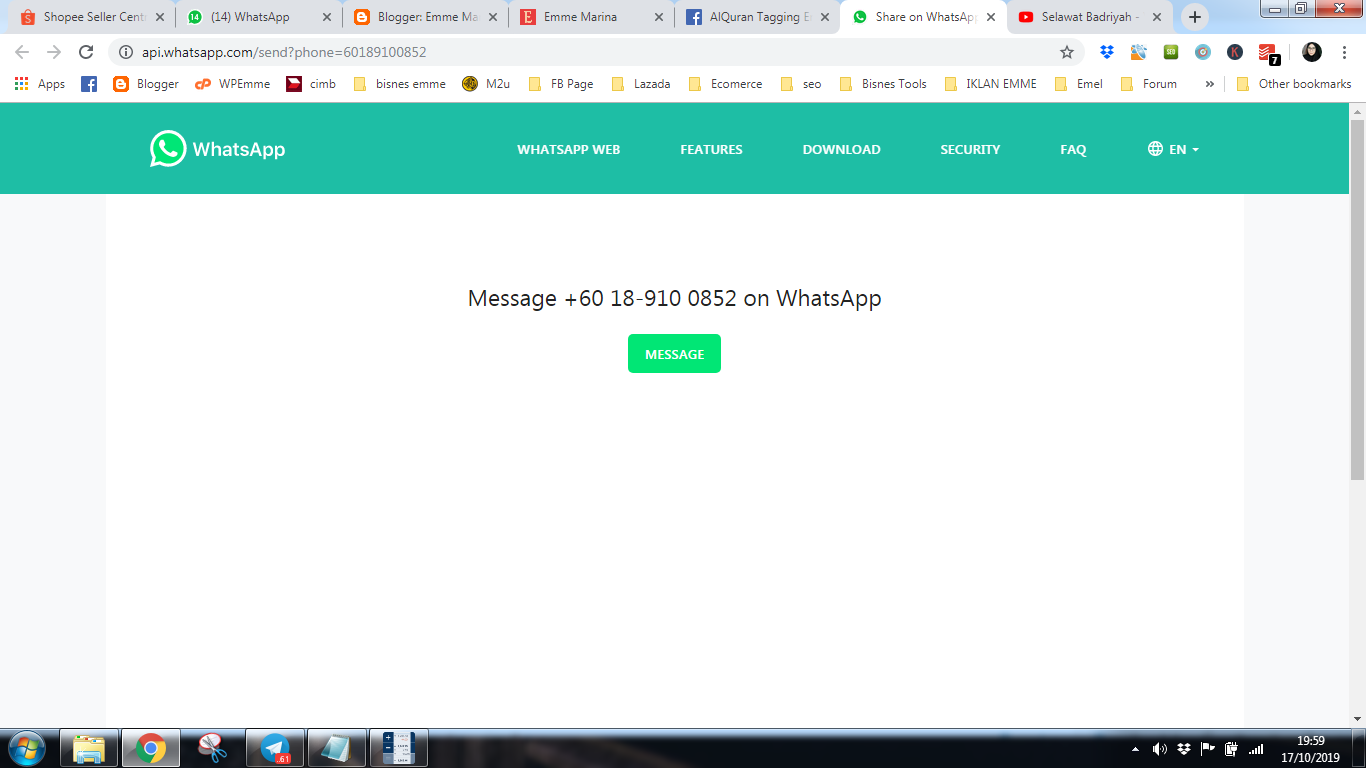This screenshot has height=768, width=1366.
Task: Click the browser forward arrow
Action: click(x=54, y=52)
